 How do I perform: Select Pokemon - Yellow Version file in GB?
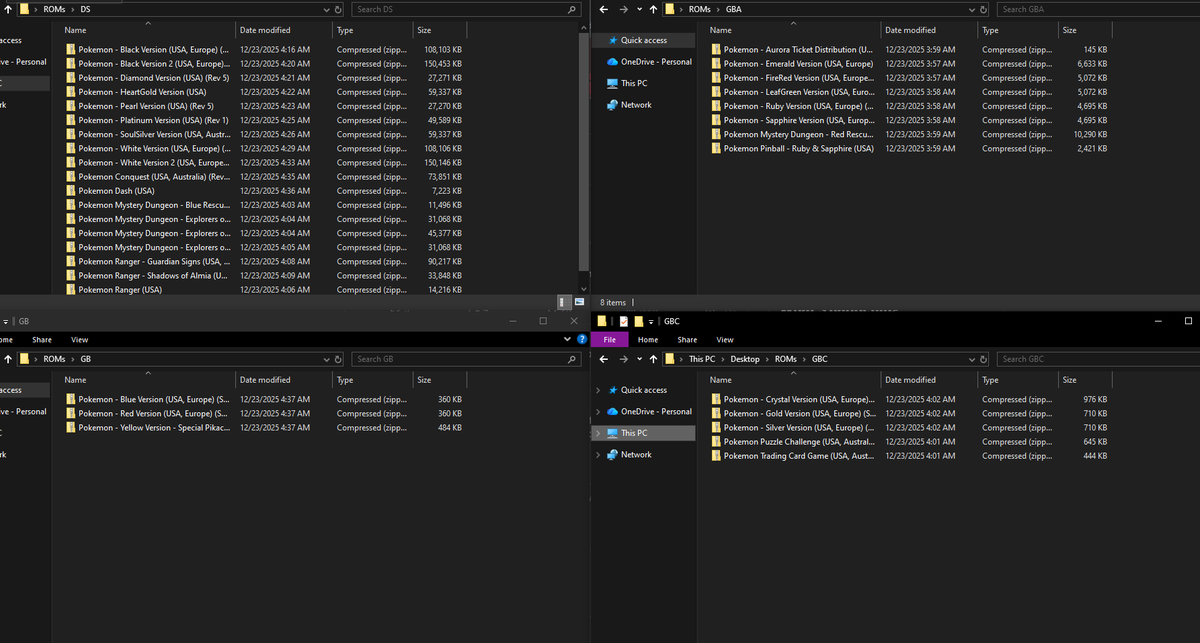click(150, 427)
